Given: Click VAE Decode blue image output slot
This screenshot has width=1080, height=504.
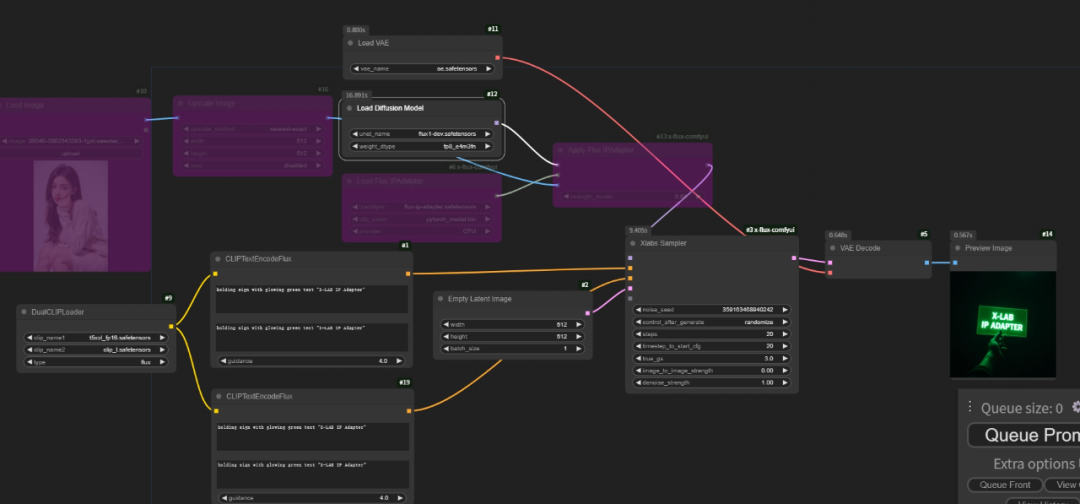Looking at the screenshot, I should (x=926, y=262).
